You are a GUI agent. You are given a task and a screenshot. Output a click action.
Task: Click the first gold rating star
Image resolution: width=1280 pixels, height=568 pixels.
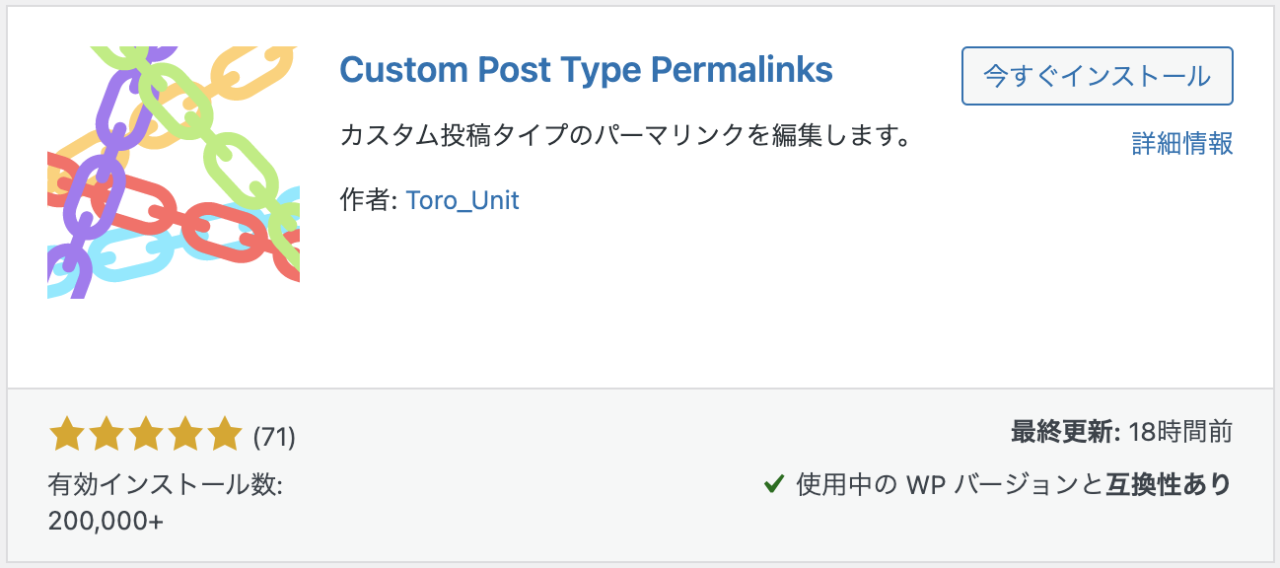click(67, 435)
